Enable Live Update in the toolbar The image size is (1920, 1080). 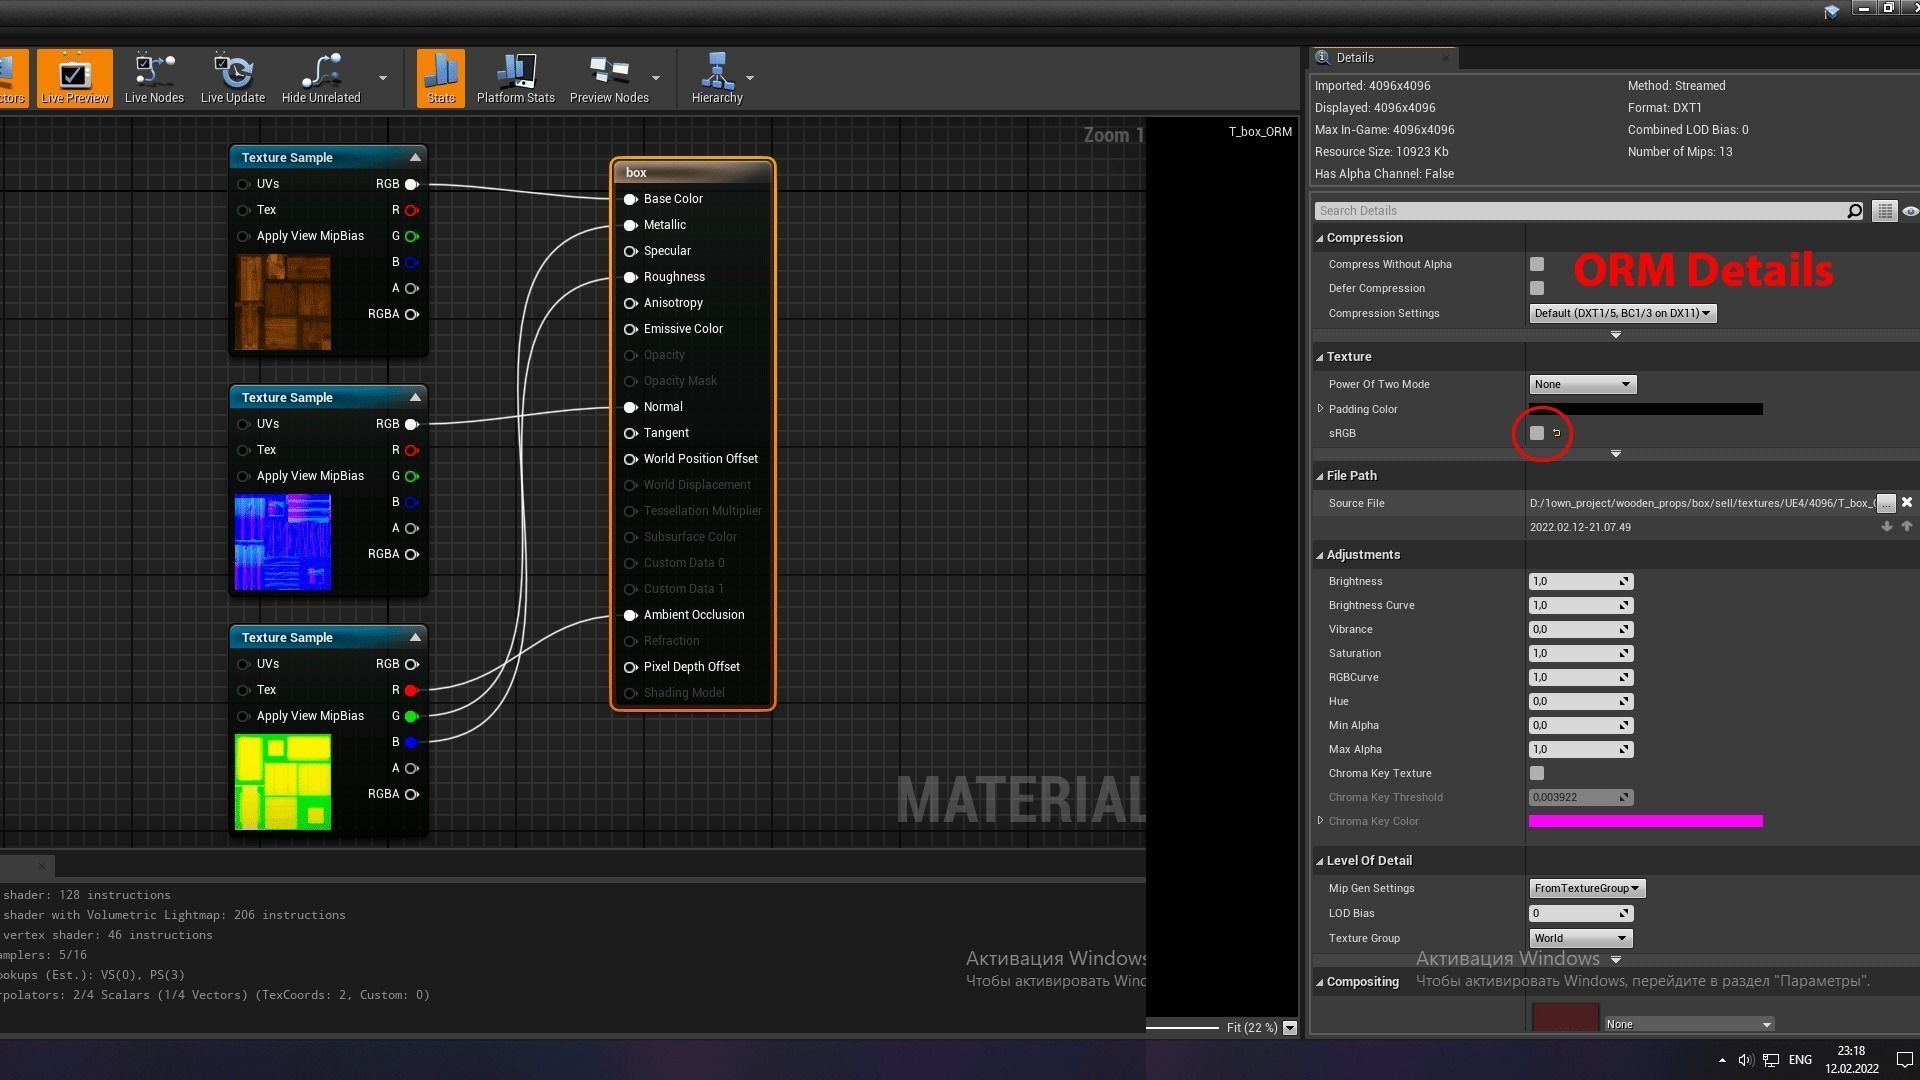[x=232, y=78]
